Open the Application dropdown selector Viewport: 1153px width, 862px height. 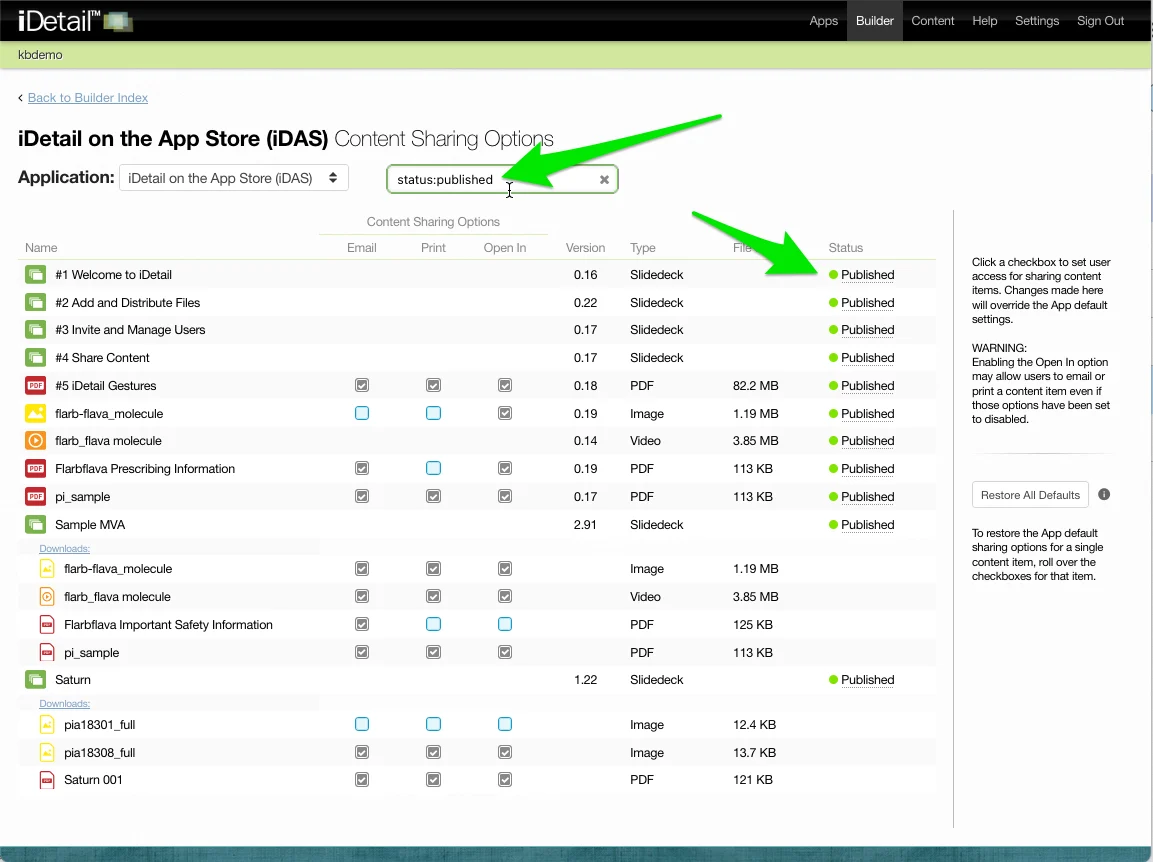click(234, 178)
